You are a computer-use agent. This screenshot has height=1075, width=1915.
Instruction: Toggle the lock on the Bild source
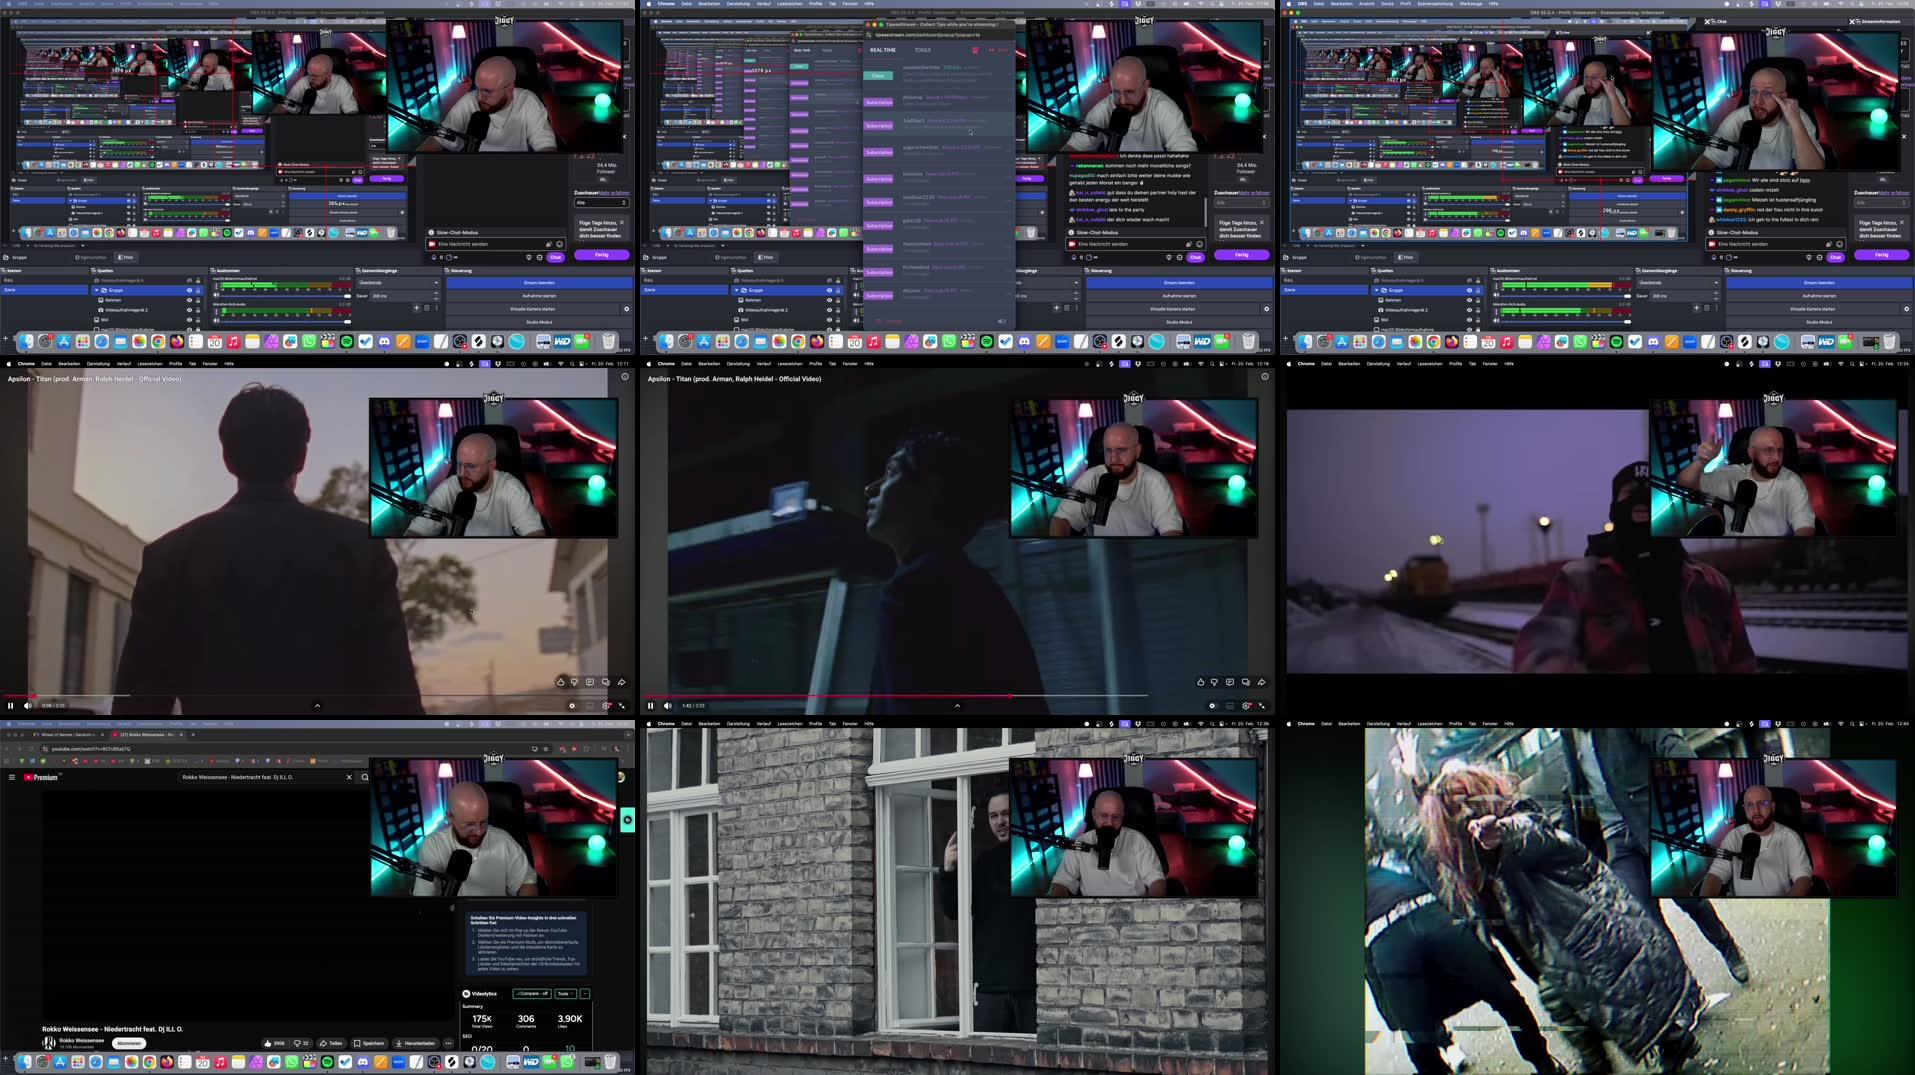198,322
